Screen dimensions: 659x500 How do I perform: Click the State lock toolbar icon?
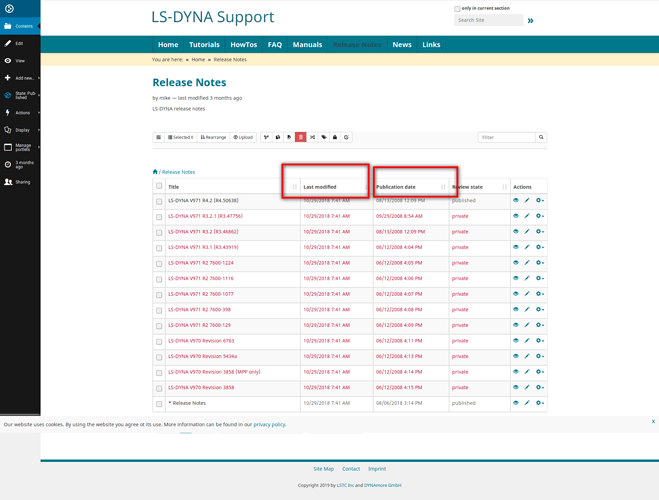point(335,137)
